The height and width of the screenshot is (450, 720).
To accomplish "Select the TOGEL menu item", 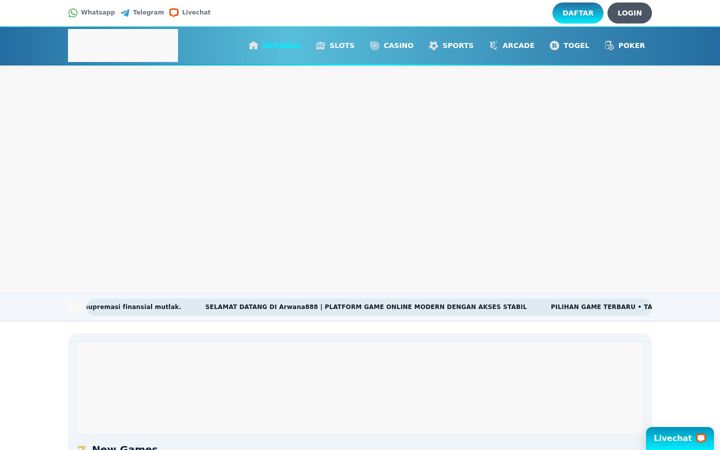I will pos(569,45).
